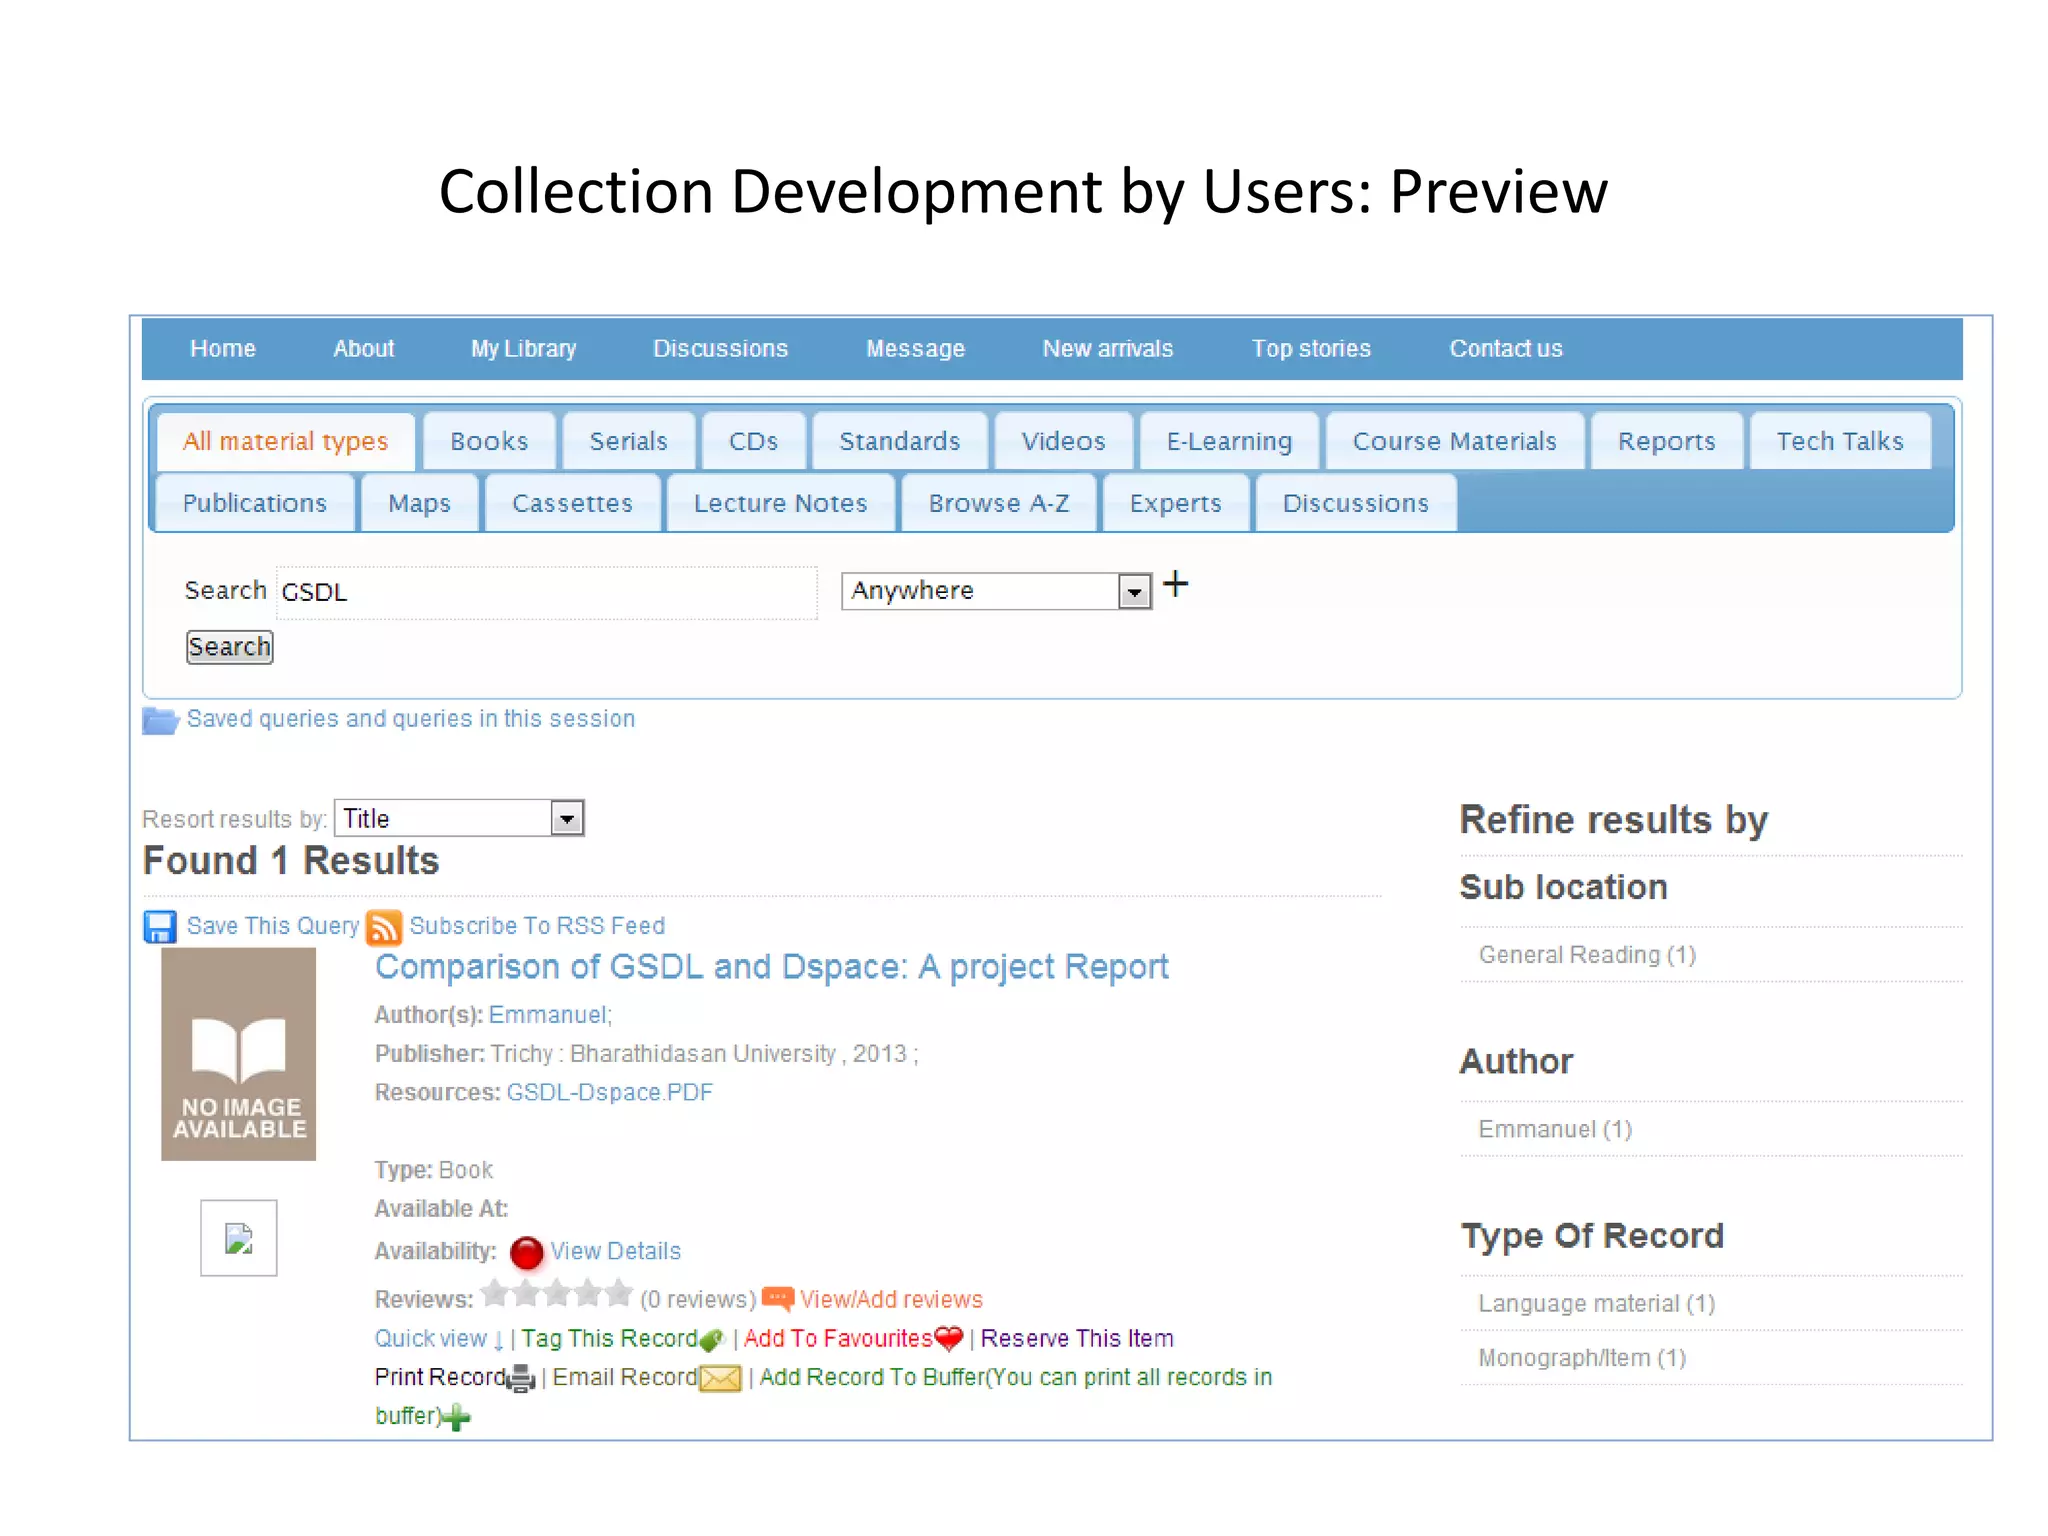2048x1536 pixels.
Task: Click the No Image Available book cover
Action: click(238, 1054)
